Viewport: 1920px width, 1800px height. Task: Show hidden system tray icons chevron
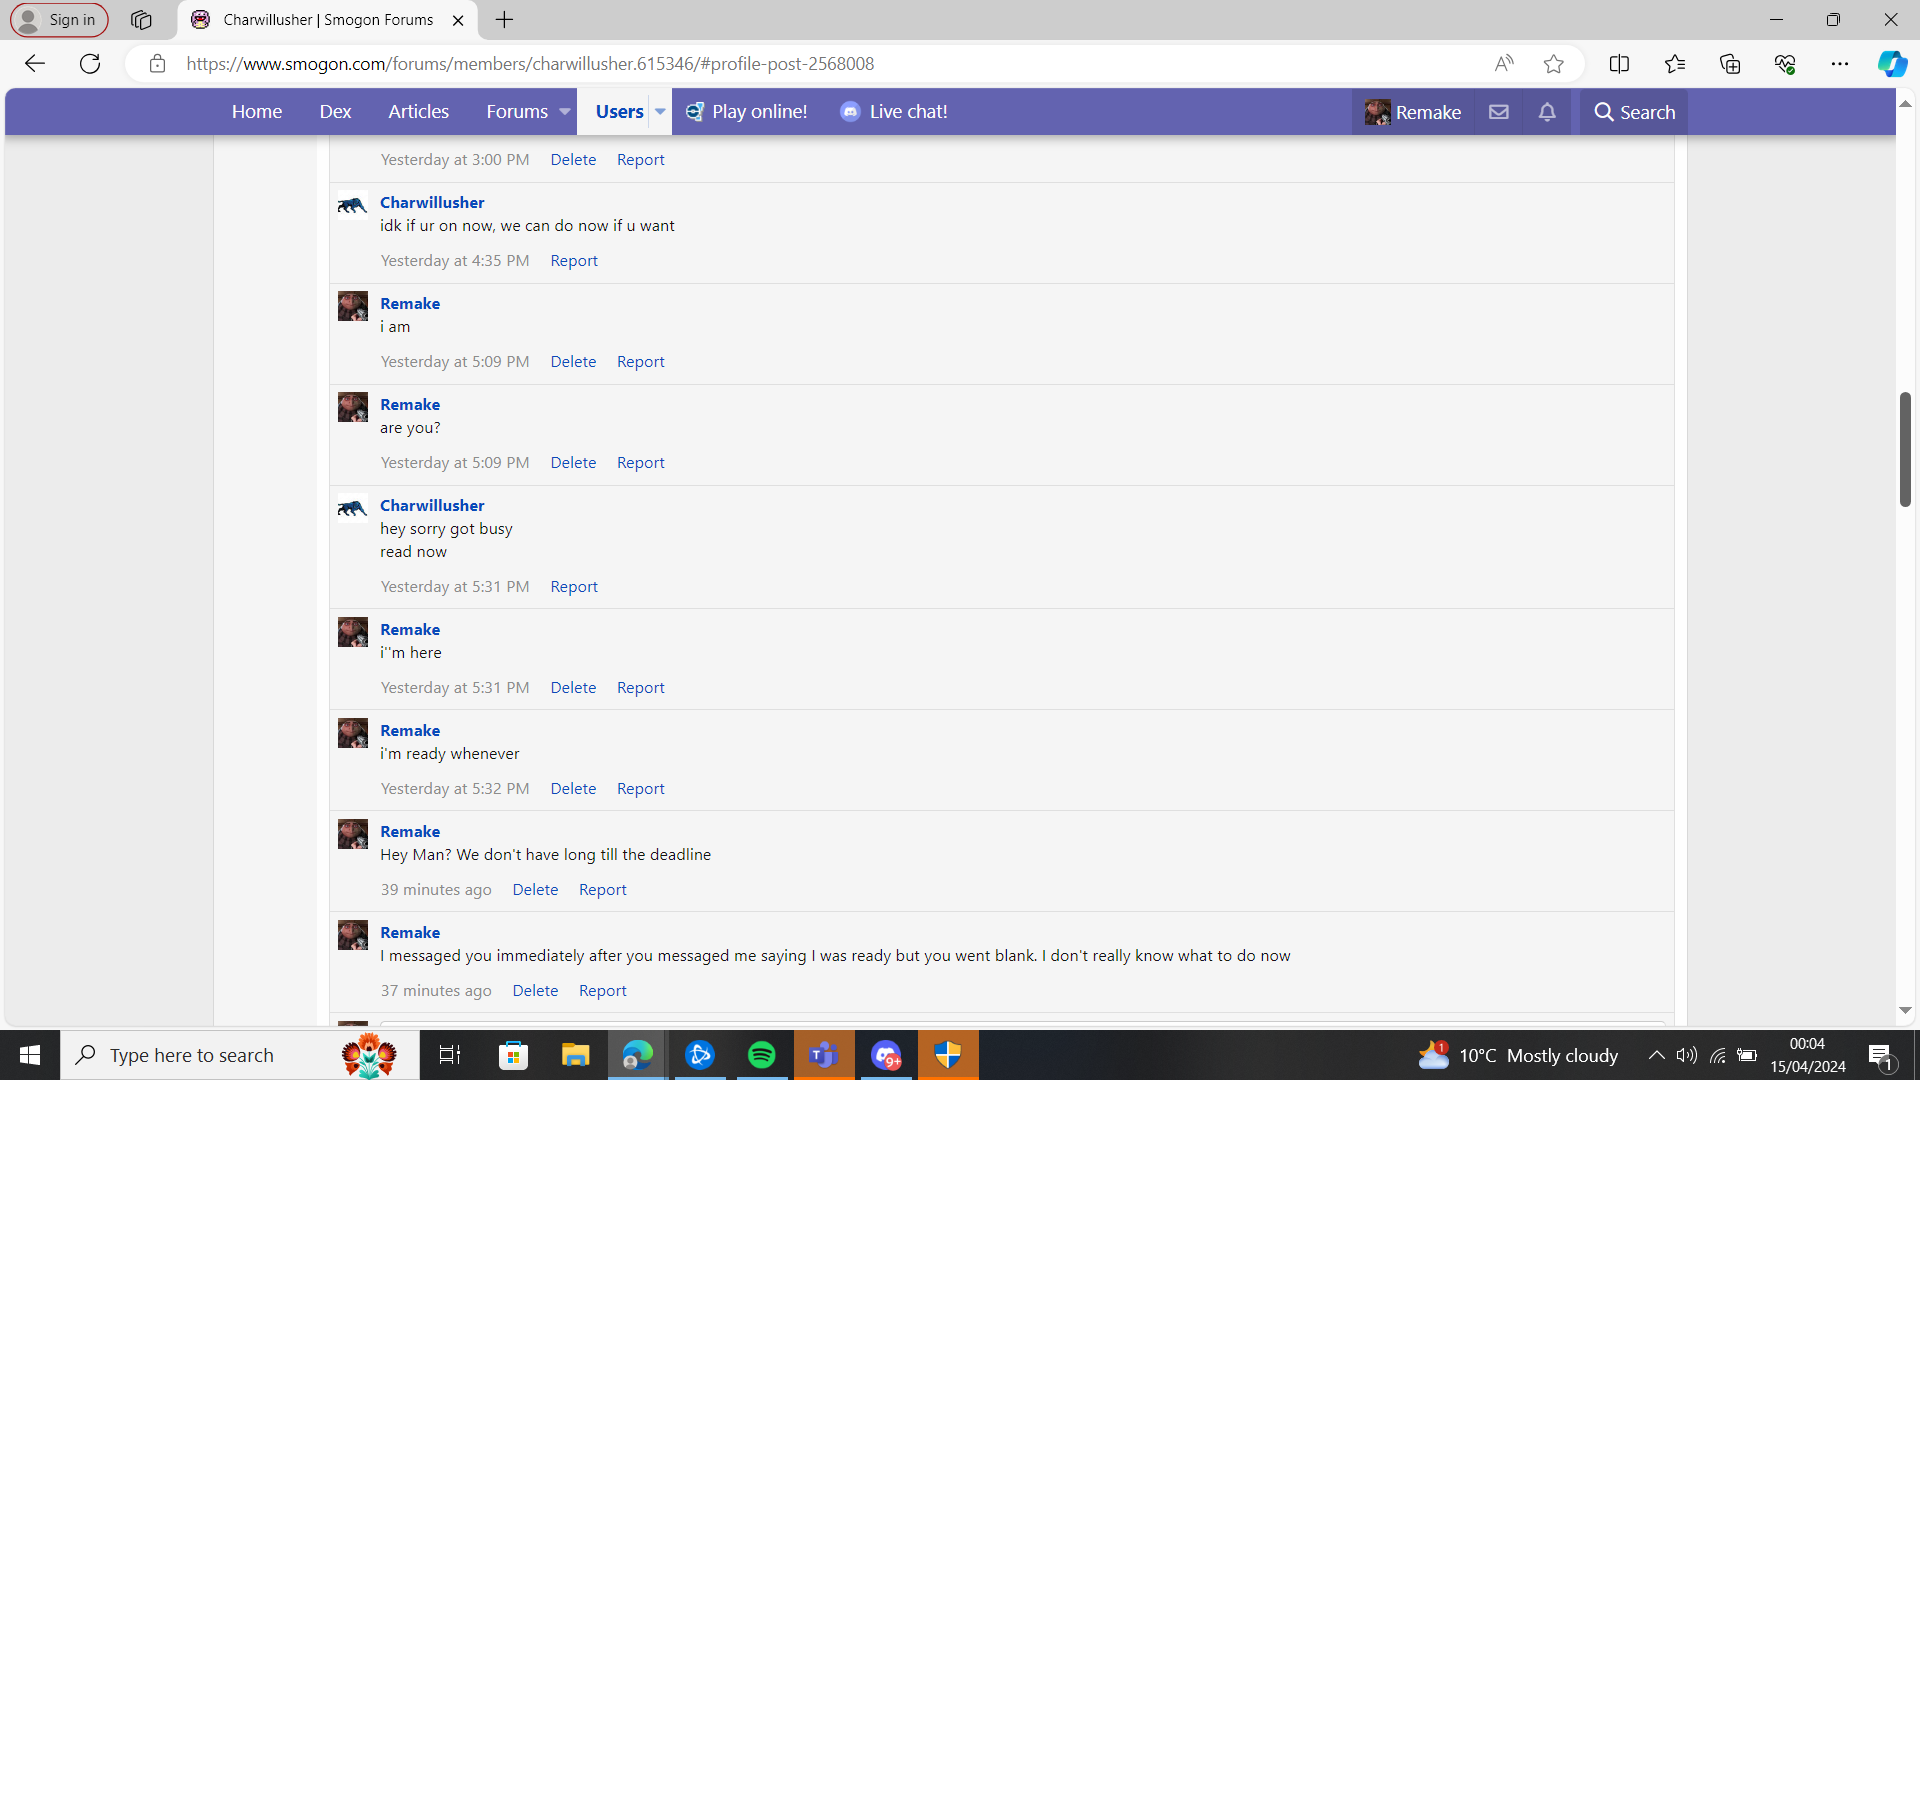[x=1656, y=1055]
